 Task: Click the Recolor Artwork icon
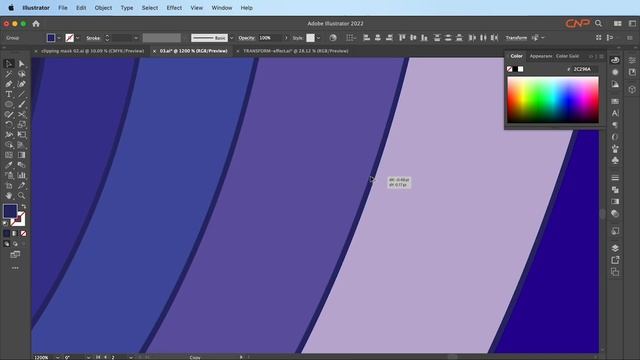click(x=333, y=38)
